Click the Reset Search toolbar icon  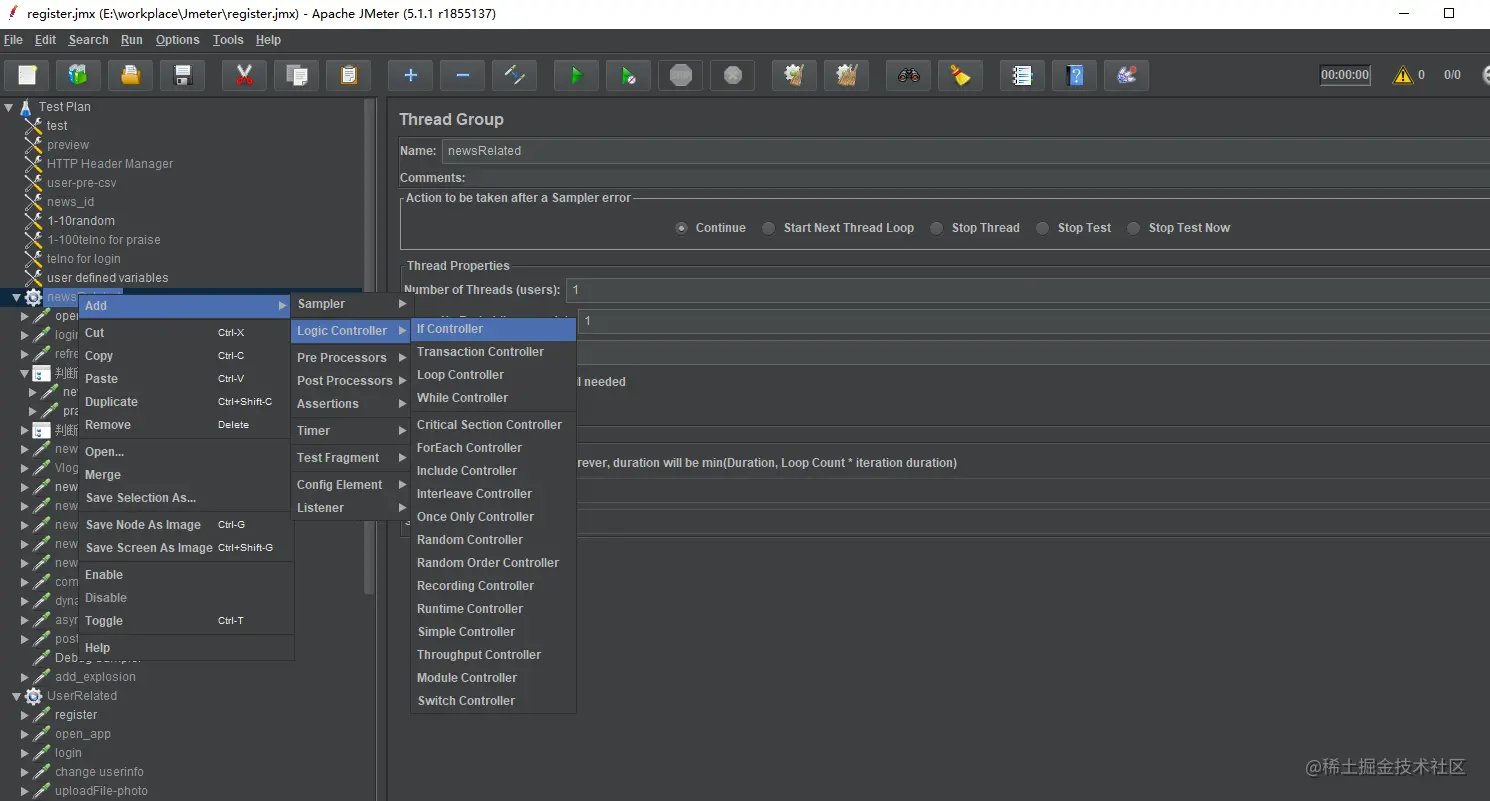click(960, 75)
